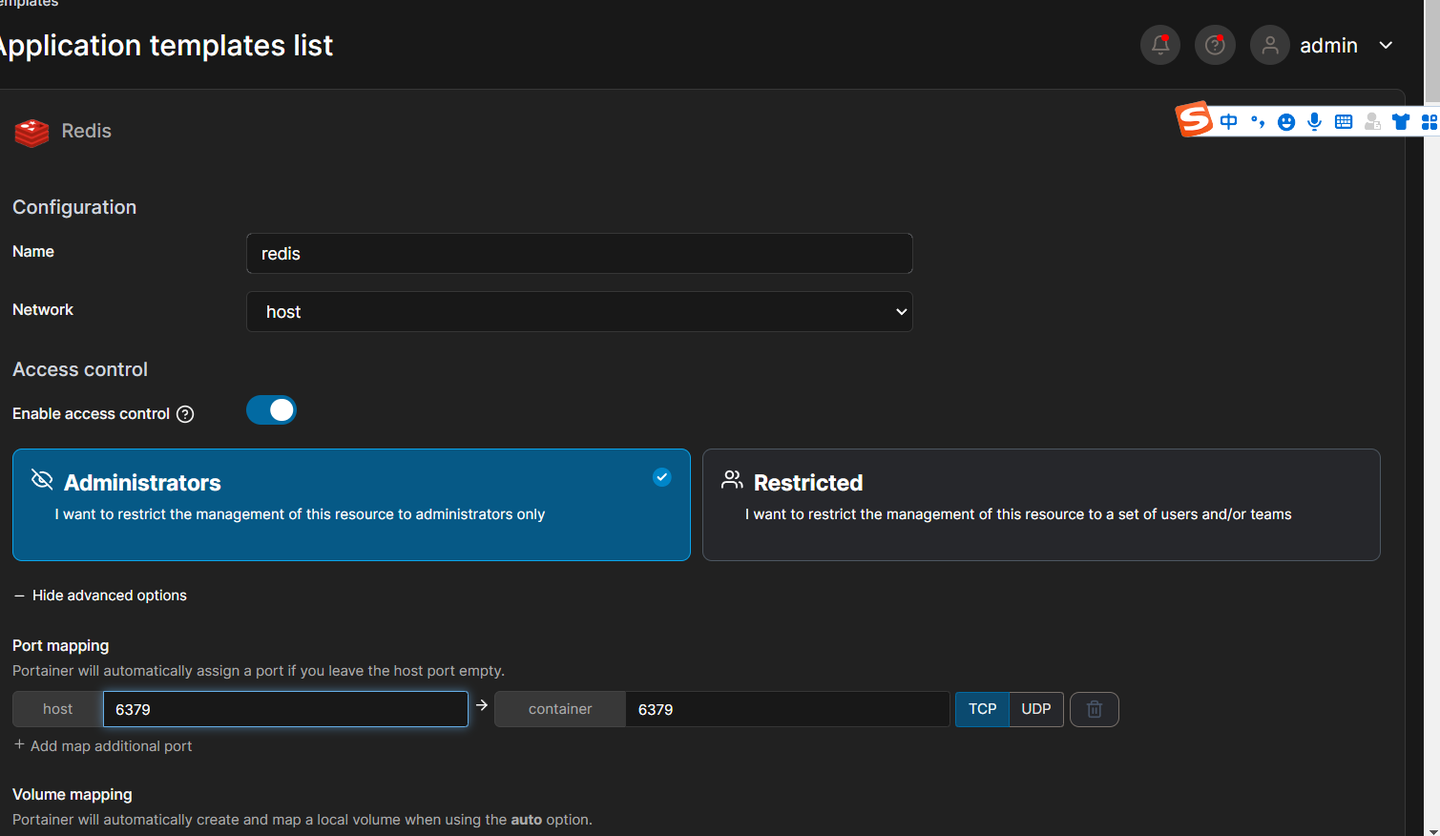Open the notifications bell icon
Screen dimensions: 1440x836
click(1160, 45)
